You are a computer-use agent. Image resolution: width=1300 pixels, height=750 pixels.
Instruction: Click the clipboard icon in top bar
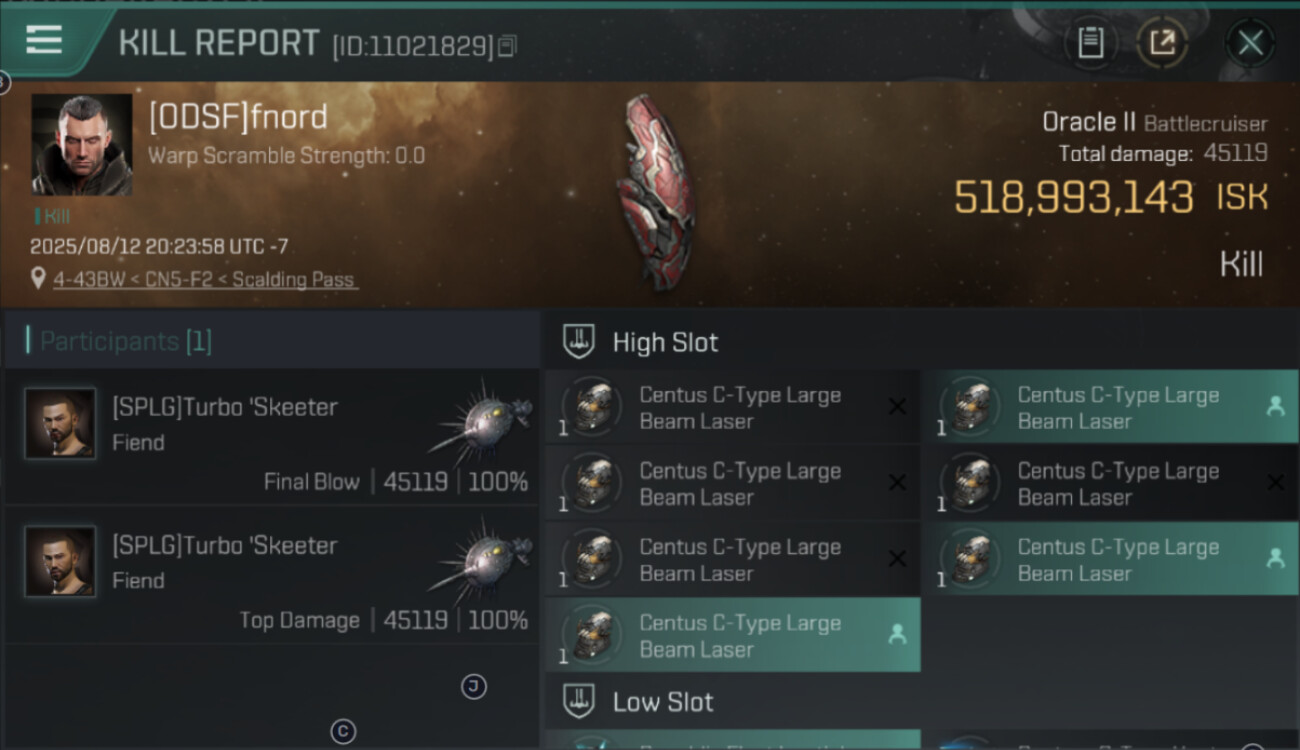click(1090, 43)
